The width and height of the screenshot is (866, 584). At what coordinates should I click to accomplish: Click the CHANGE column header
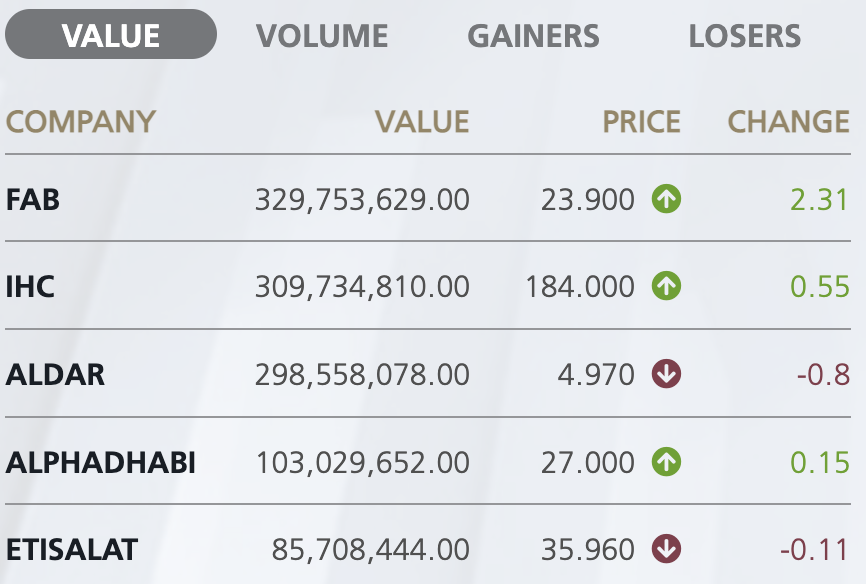789,122
